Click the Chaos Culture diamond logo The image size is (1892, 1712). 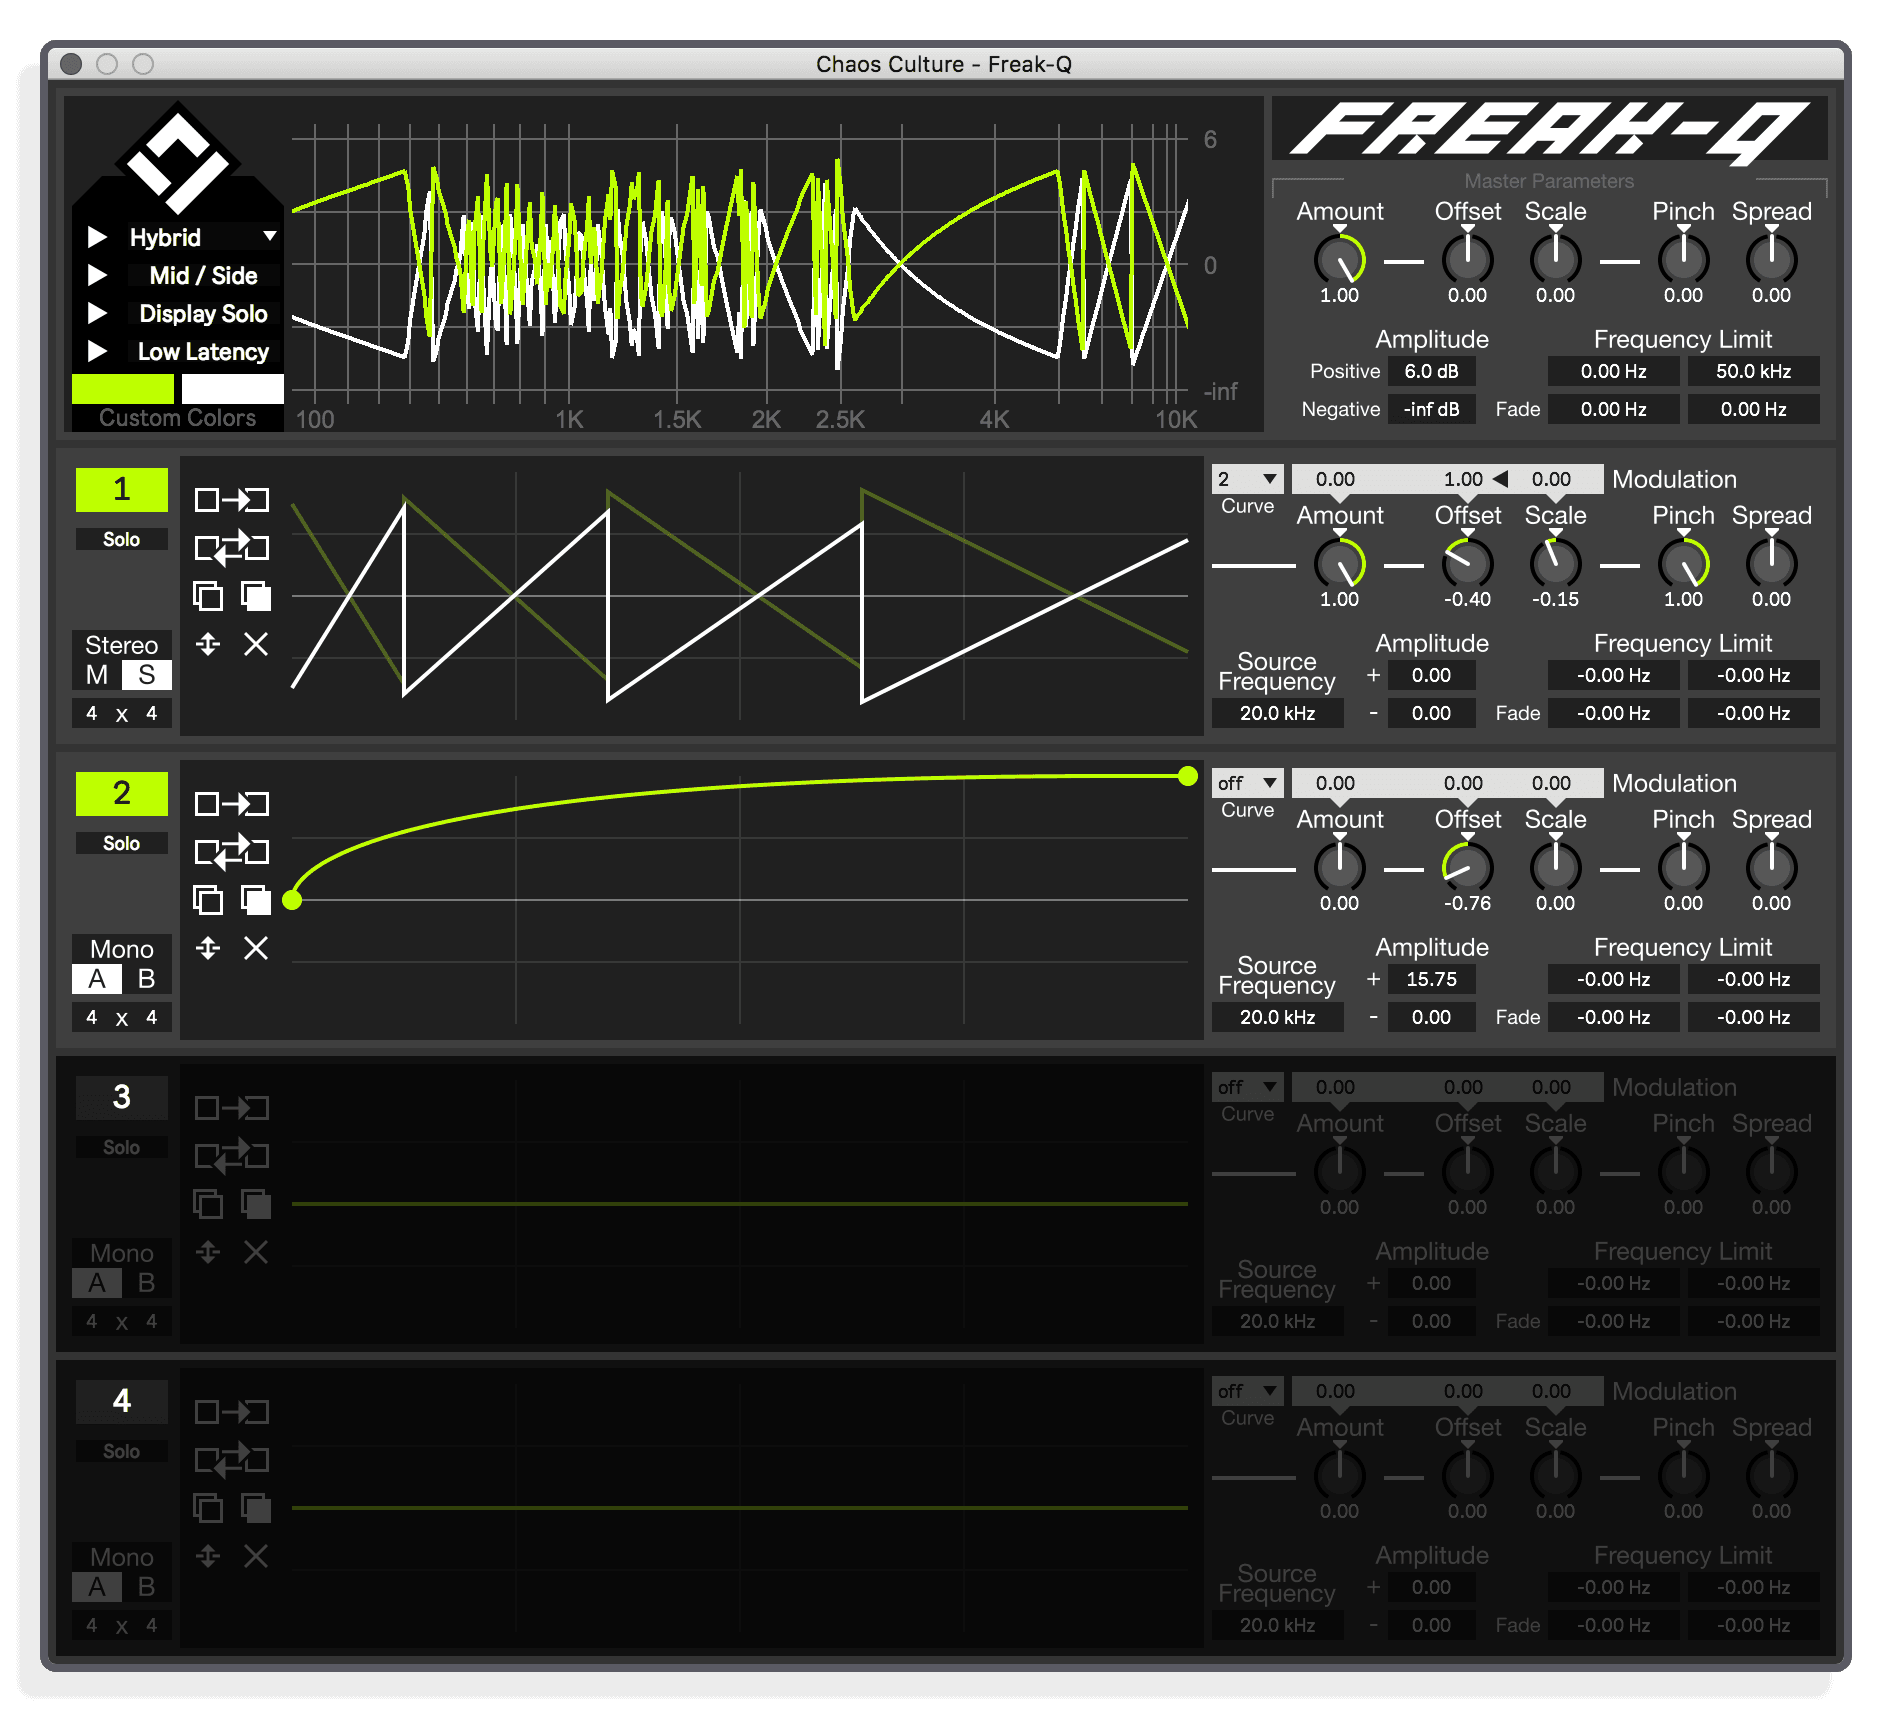178,159
